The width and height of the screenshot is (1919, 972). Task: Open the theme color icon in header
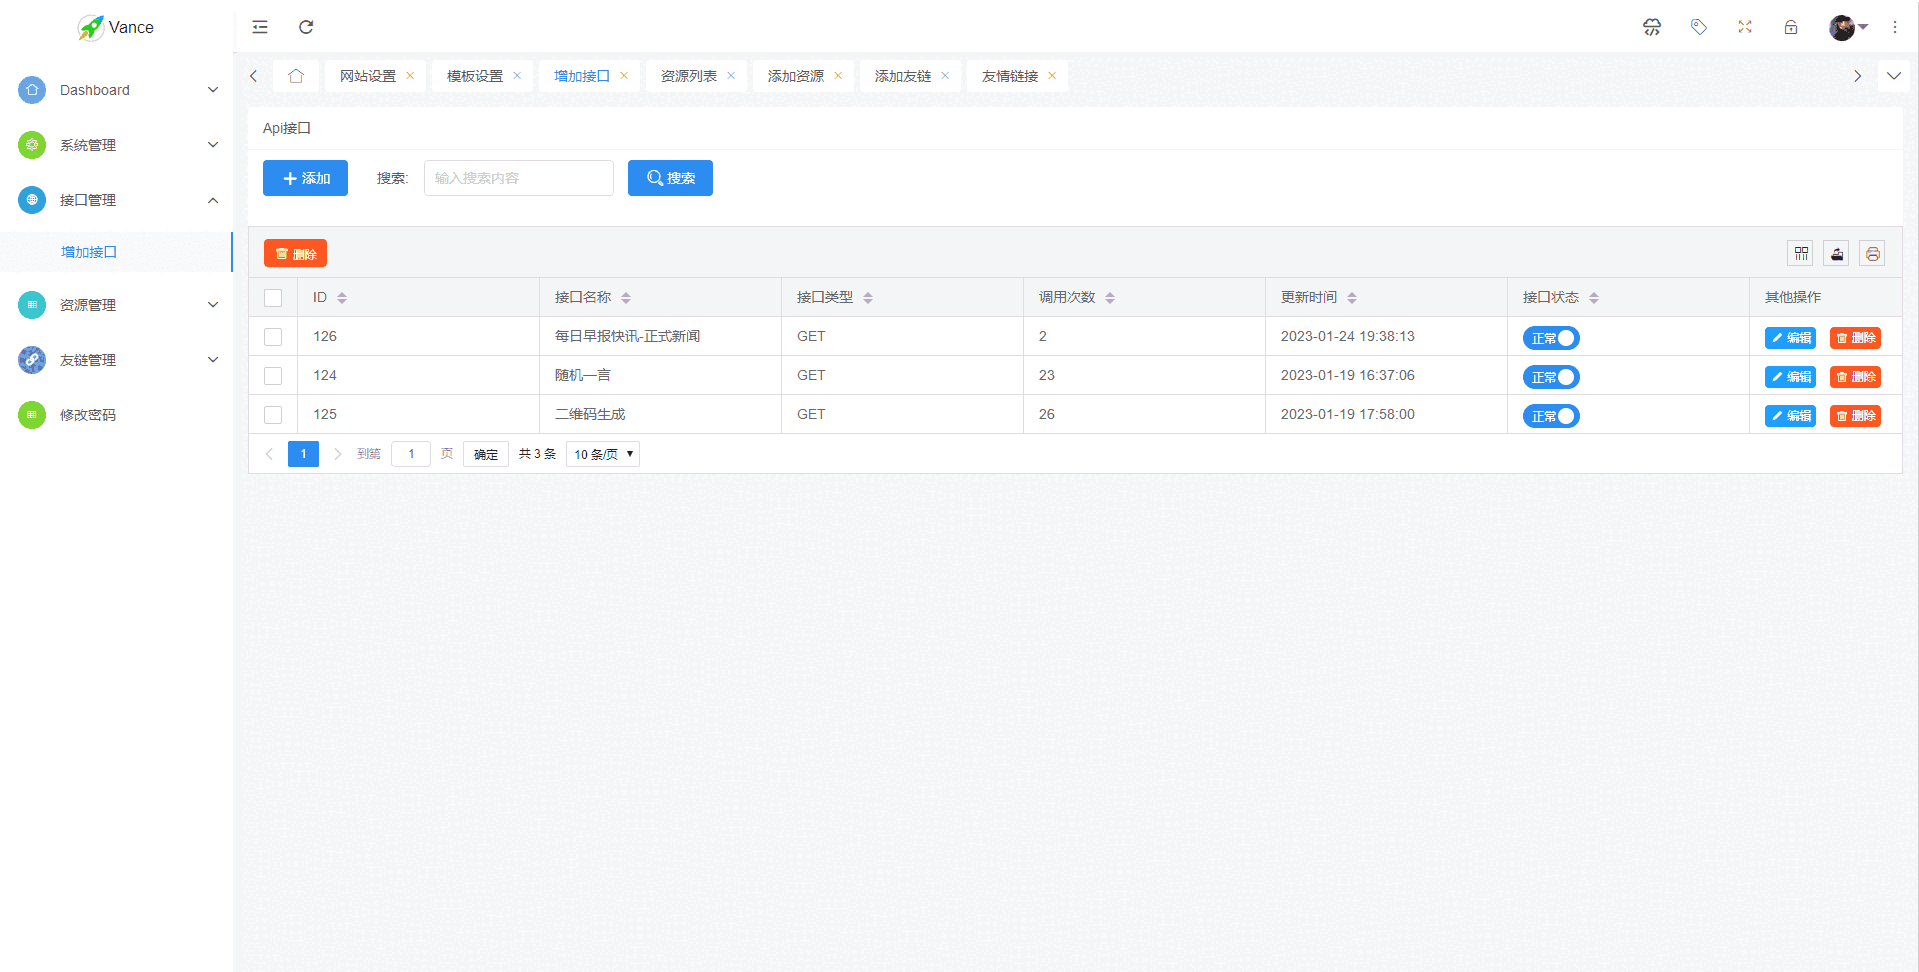pyautogui.click(x=1652, y=27)
